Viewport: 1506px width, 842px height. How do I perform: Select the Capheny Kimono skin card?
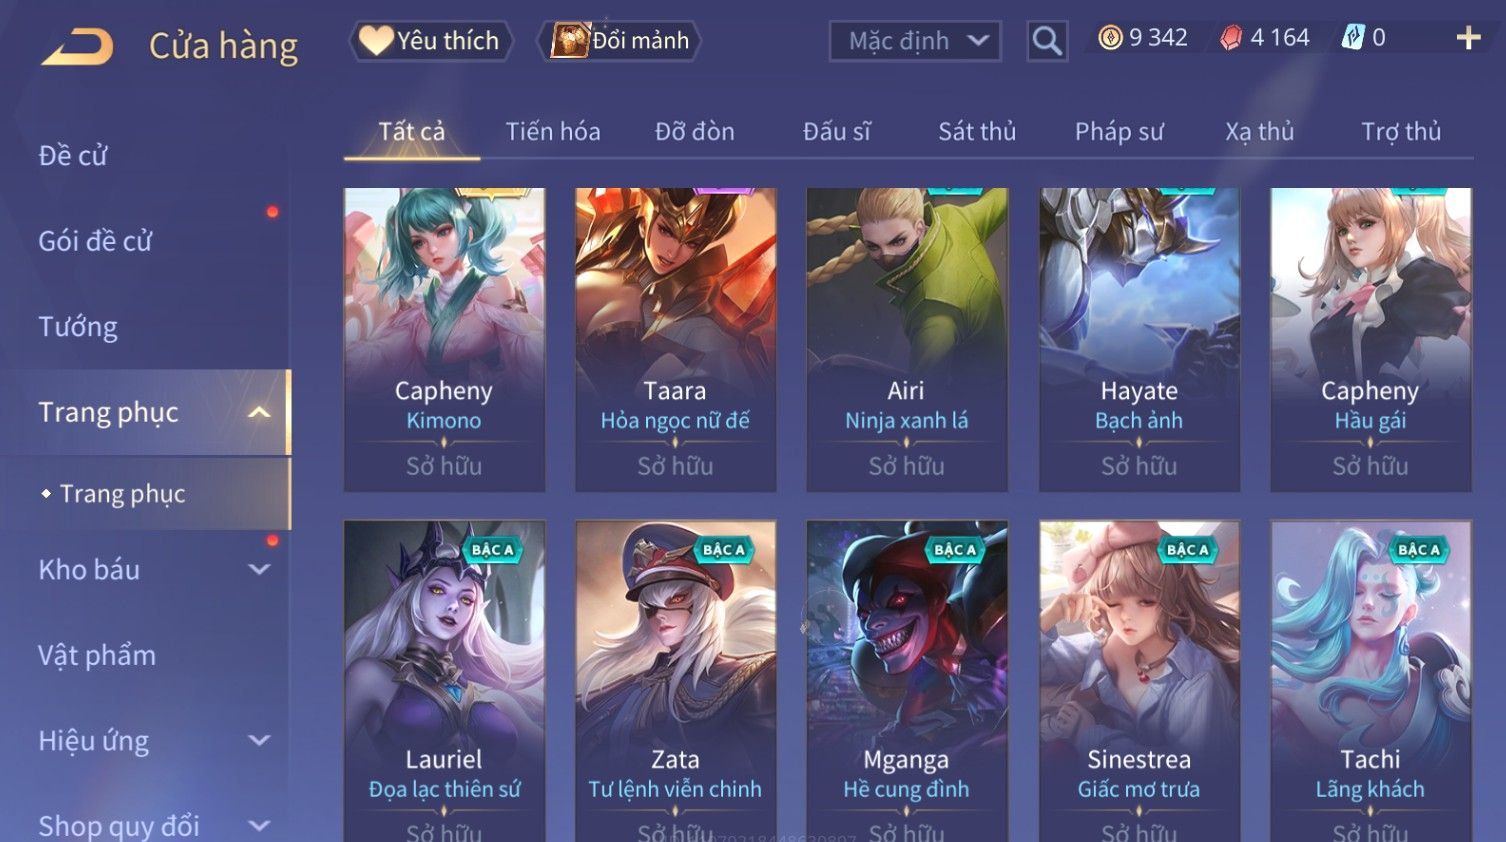(444, 339)
